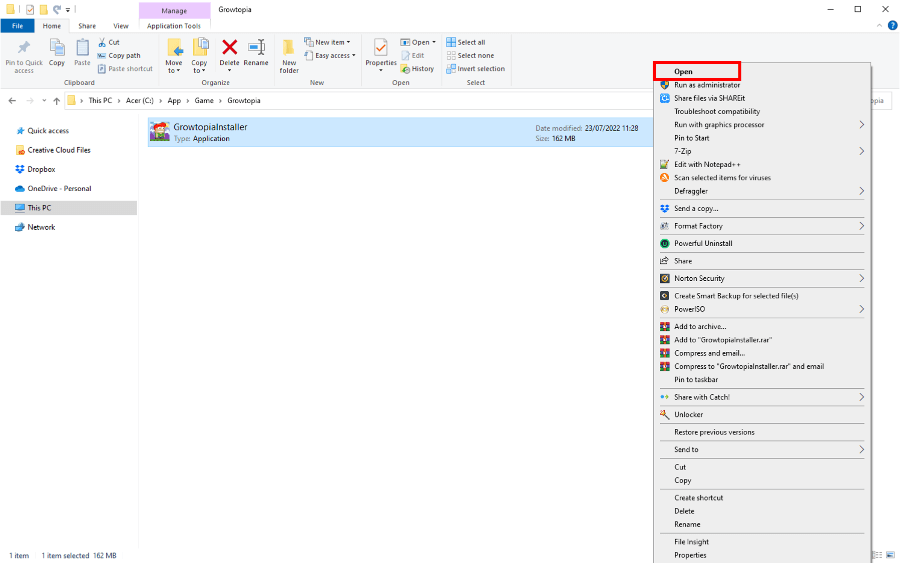
Task: Open the New item dropdown
Action: point(327,42)
